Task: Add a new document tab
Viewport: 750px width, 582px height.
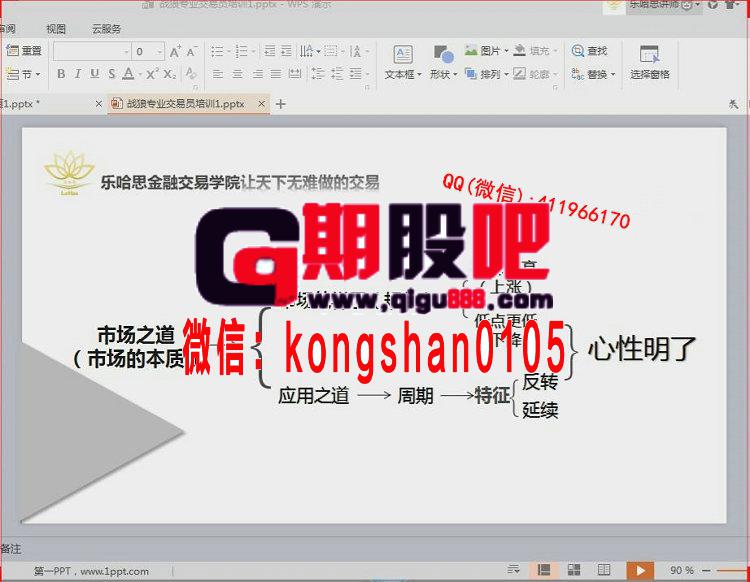Action: click(x=281, y=104)
